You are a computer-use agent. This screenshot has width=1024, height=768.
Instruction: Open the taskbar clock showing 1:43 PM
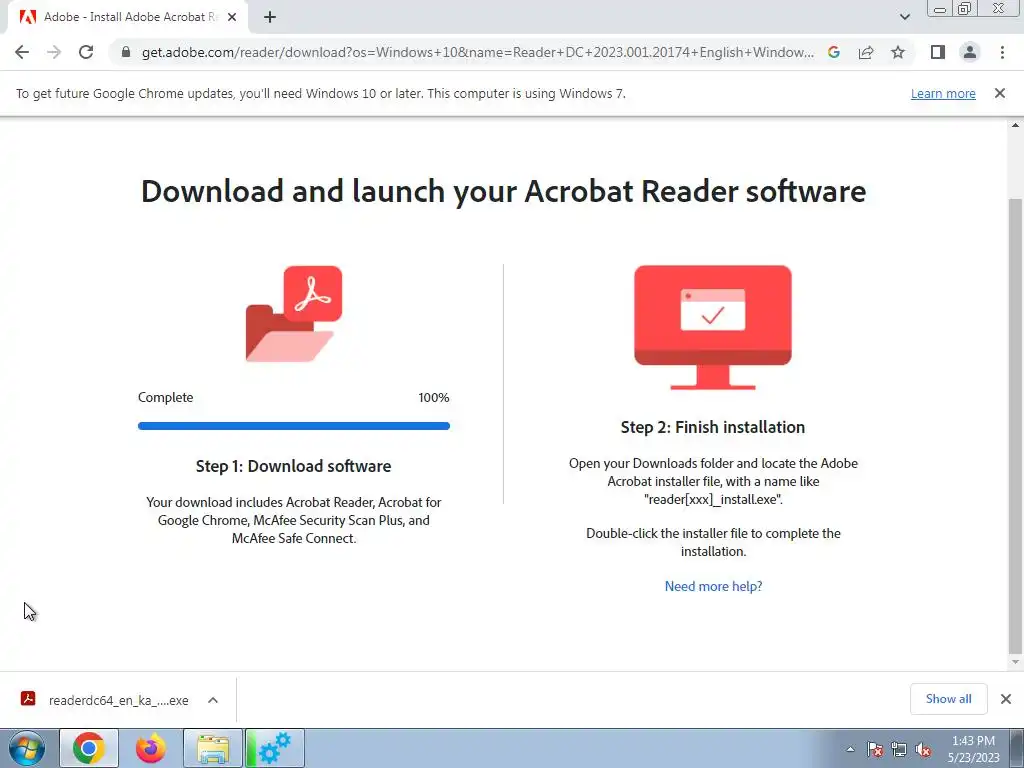[973, 749]
